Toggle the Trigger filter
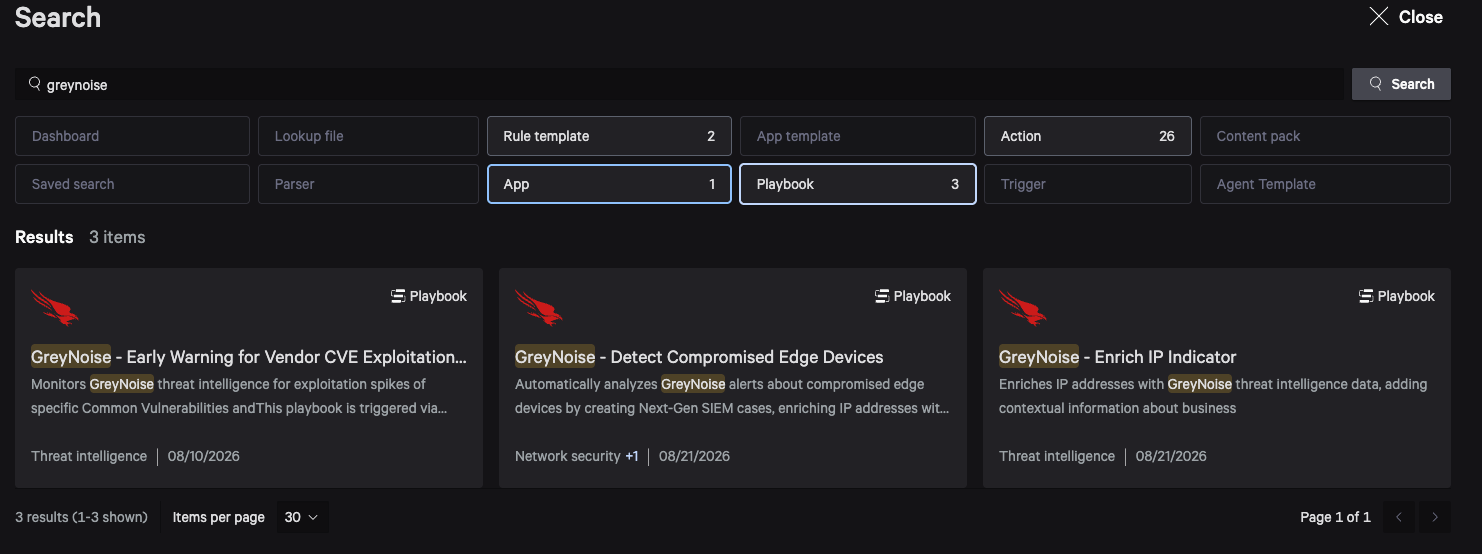The image size is (1482, 554). 1088,184
